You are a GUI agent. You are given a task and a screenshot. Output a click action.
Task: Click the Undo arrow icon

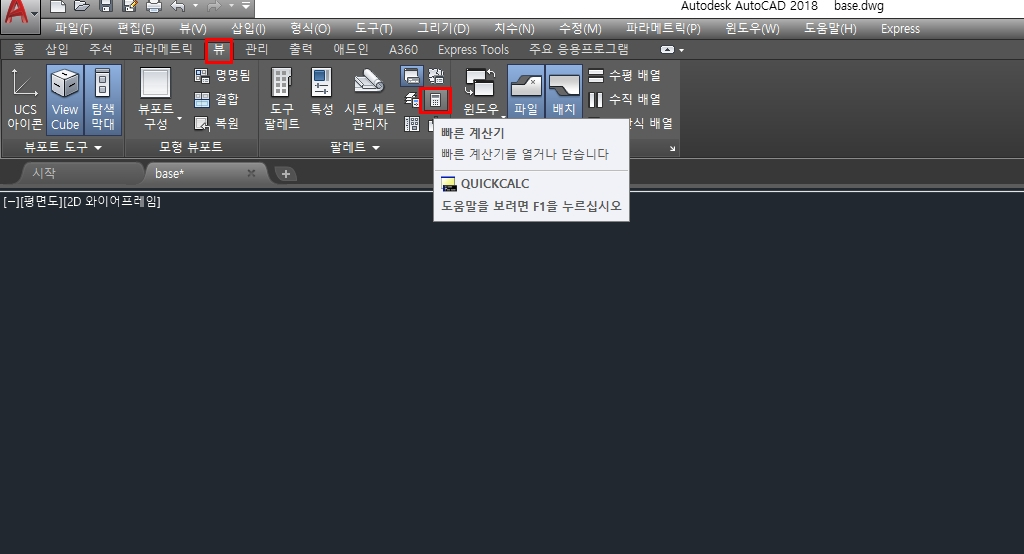coord(178,7)
